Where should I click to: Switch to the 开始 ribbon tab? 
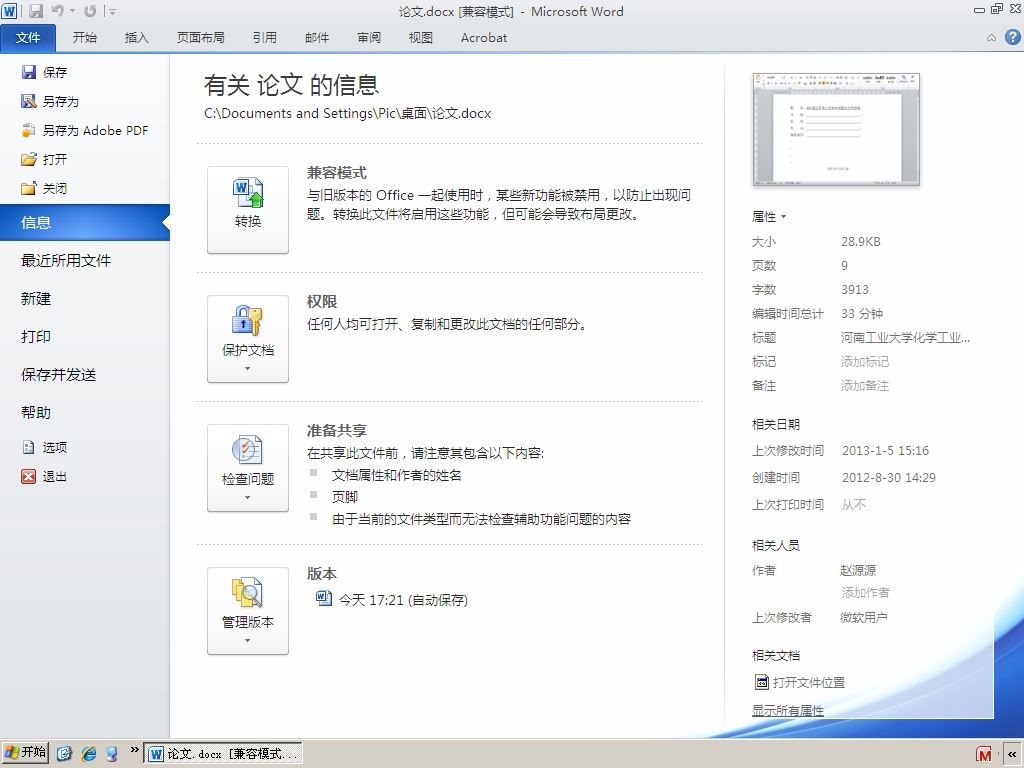click(x=85, y=38)
